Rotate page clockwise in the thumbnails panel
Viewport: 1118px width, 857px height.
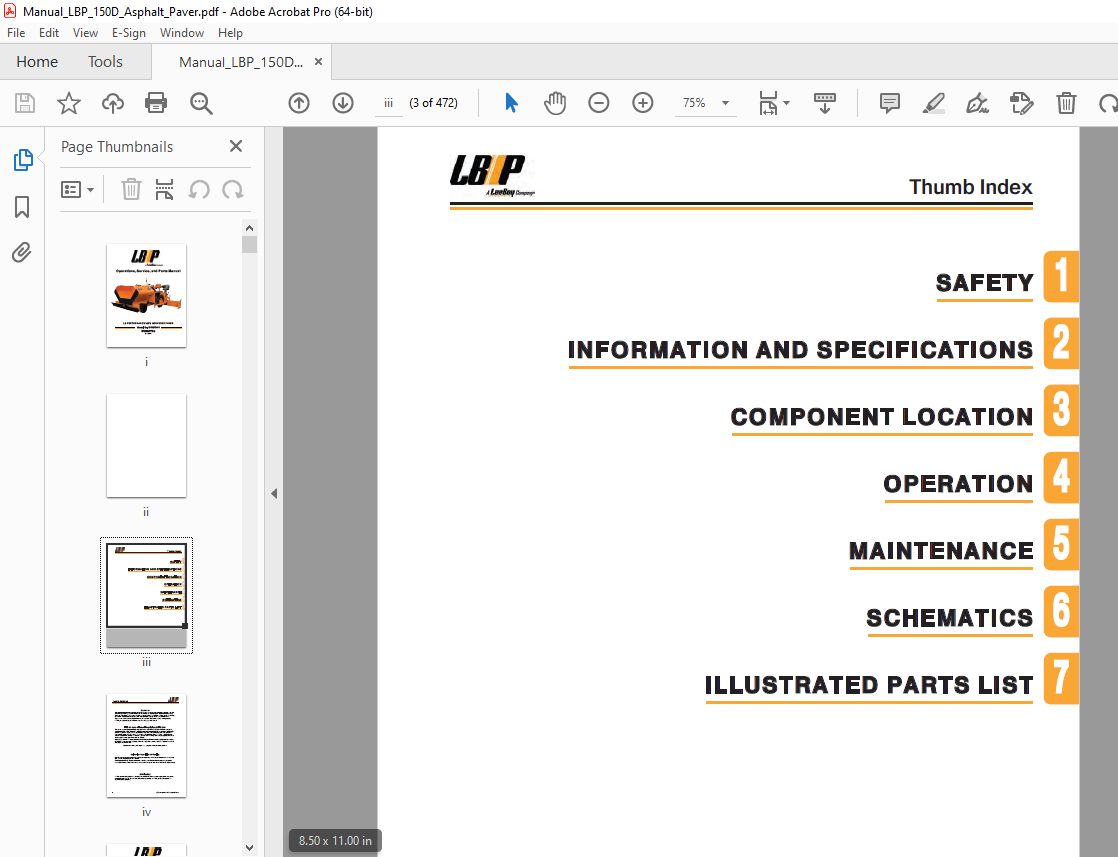(x=232, y=190)
